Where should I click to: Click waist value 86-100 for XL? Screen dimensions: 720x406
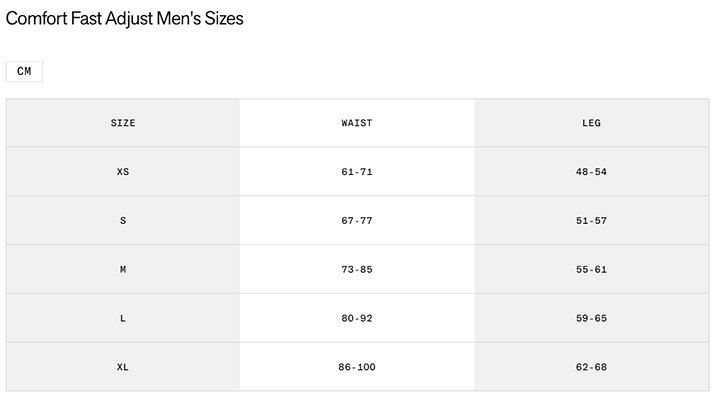357,367
